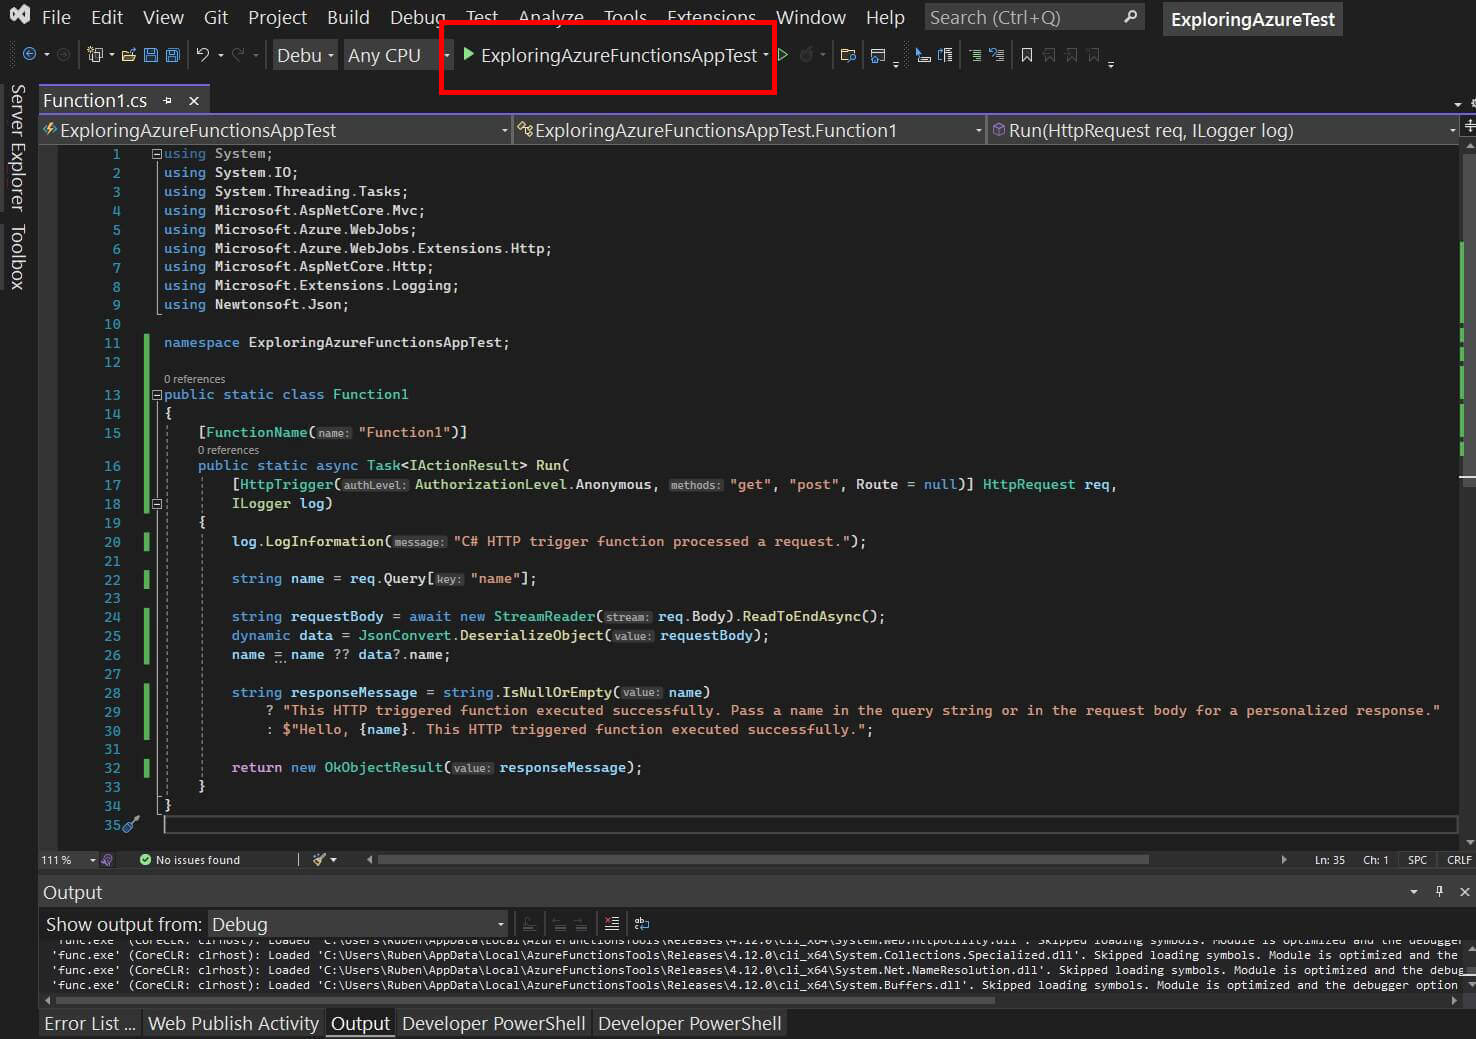
Task: Open the Window menu
Action: point(811,17)
